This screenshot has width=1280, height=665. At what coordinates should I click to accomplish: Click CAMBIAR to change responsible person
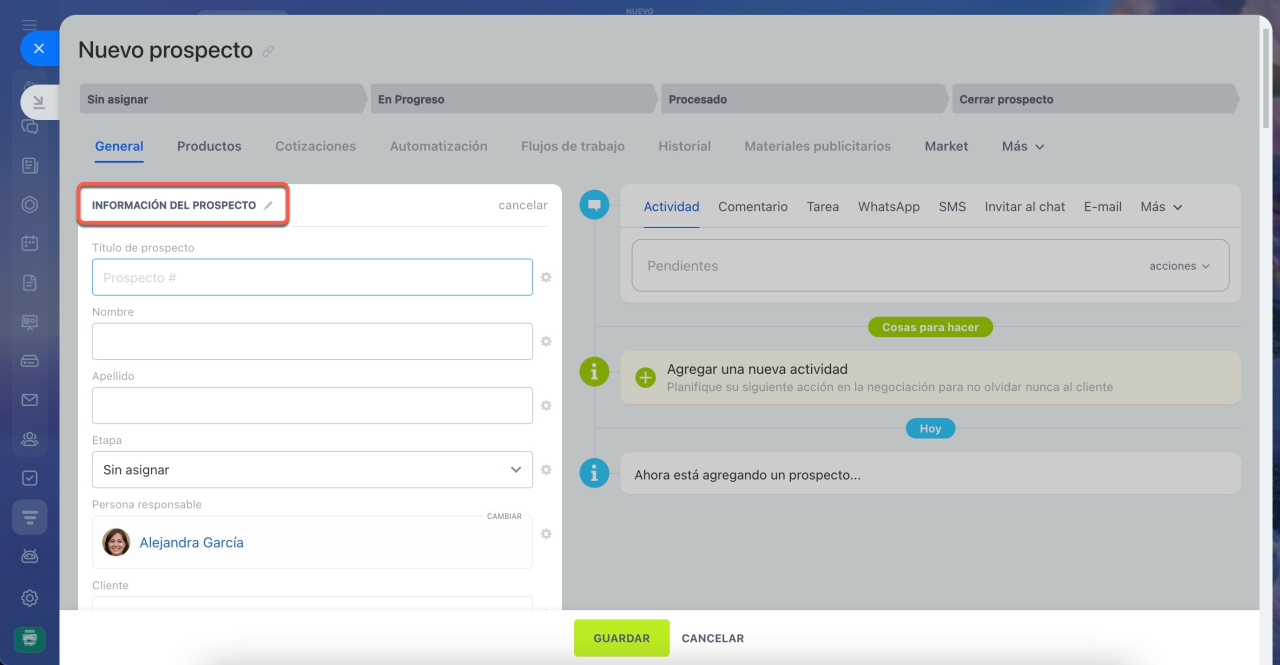point(504,517)
